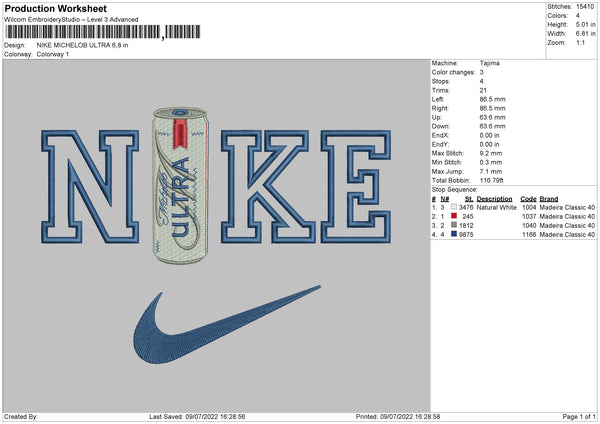Click the Natural White color swatch

(454, 207)
